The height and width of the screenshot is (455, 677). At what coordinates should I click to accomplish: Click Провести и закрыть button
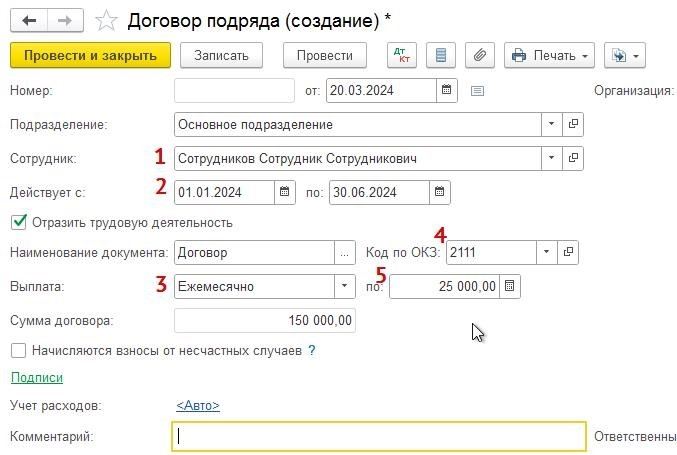tap(90, 55)
